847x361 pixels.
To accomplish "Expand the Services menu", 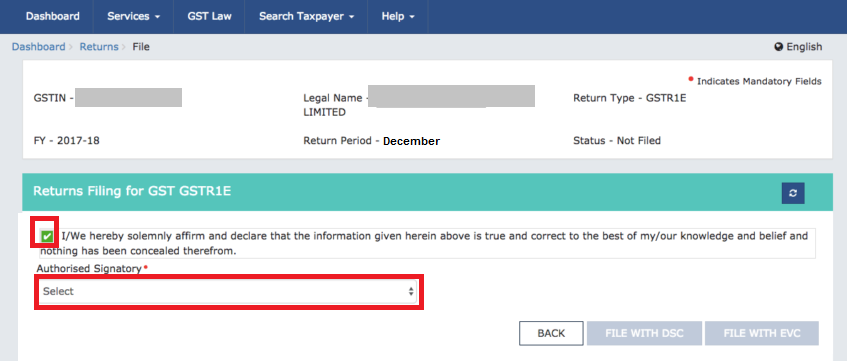I will (x=133, y=16).
